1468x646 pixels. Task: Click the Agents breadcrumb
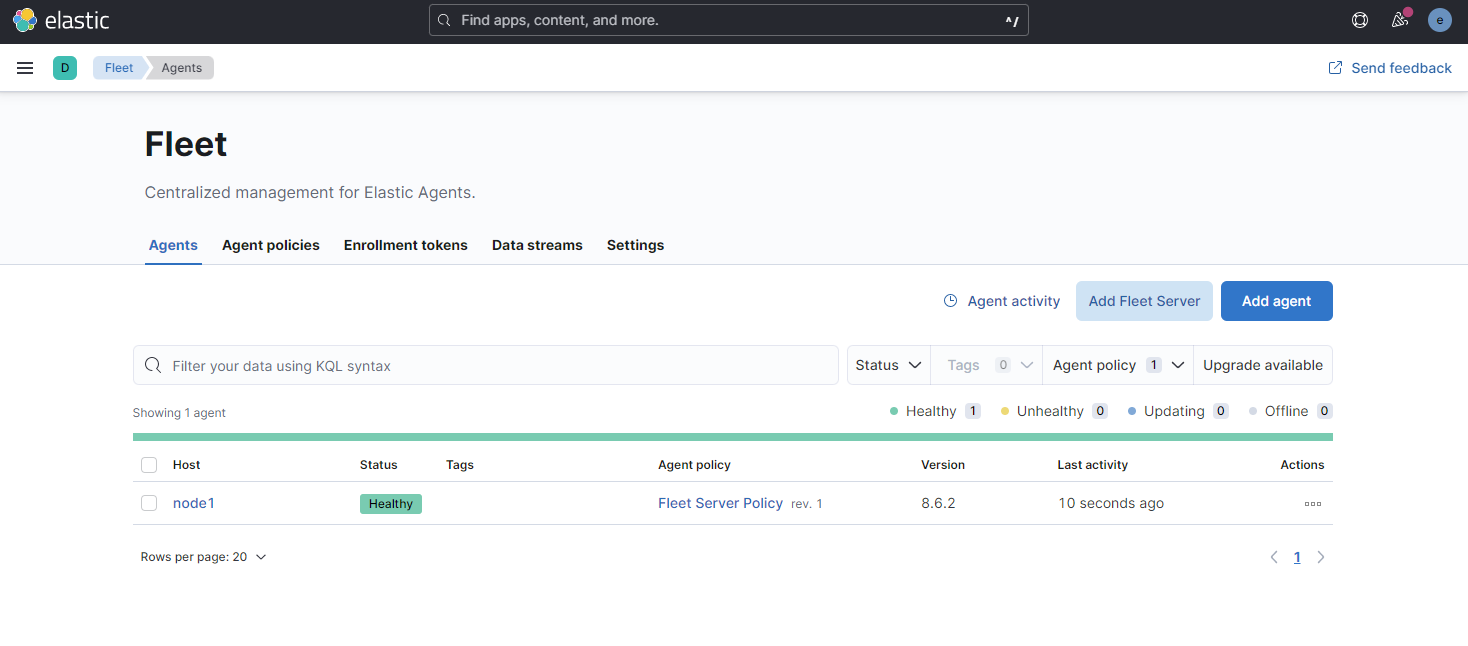point(182,68)
